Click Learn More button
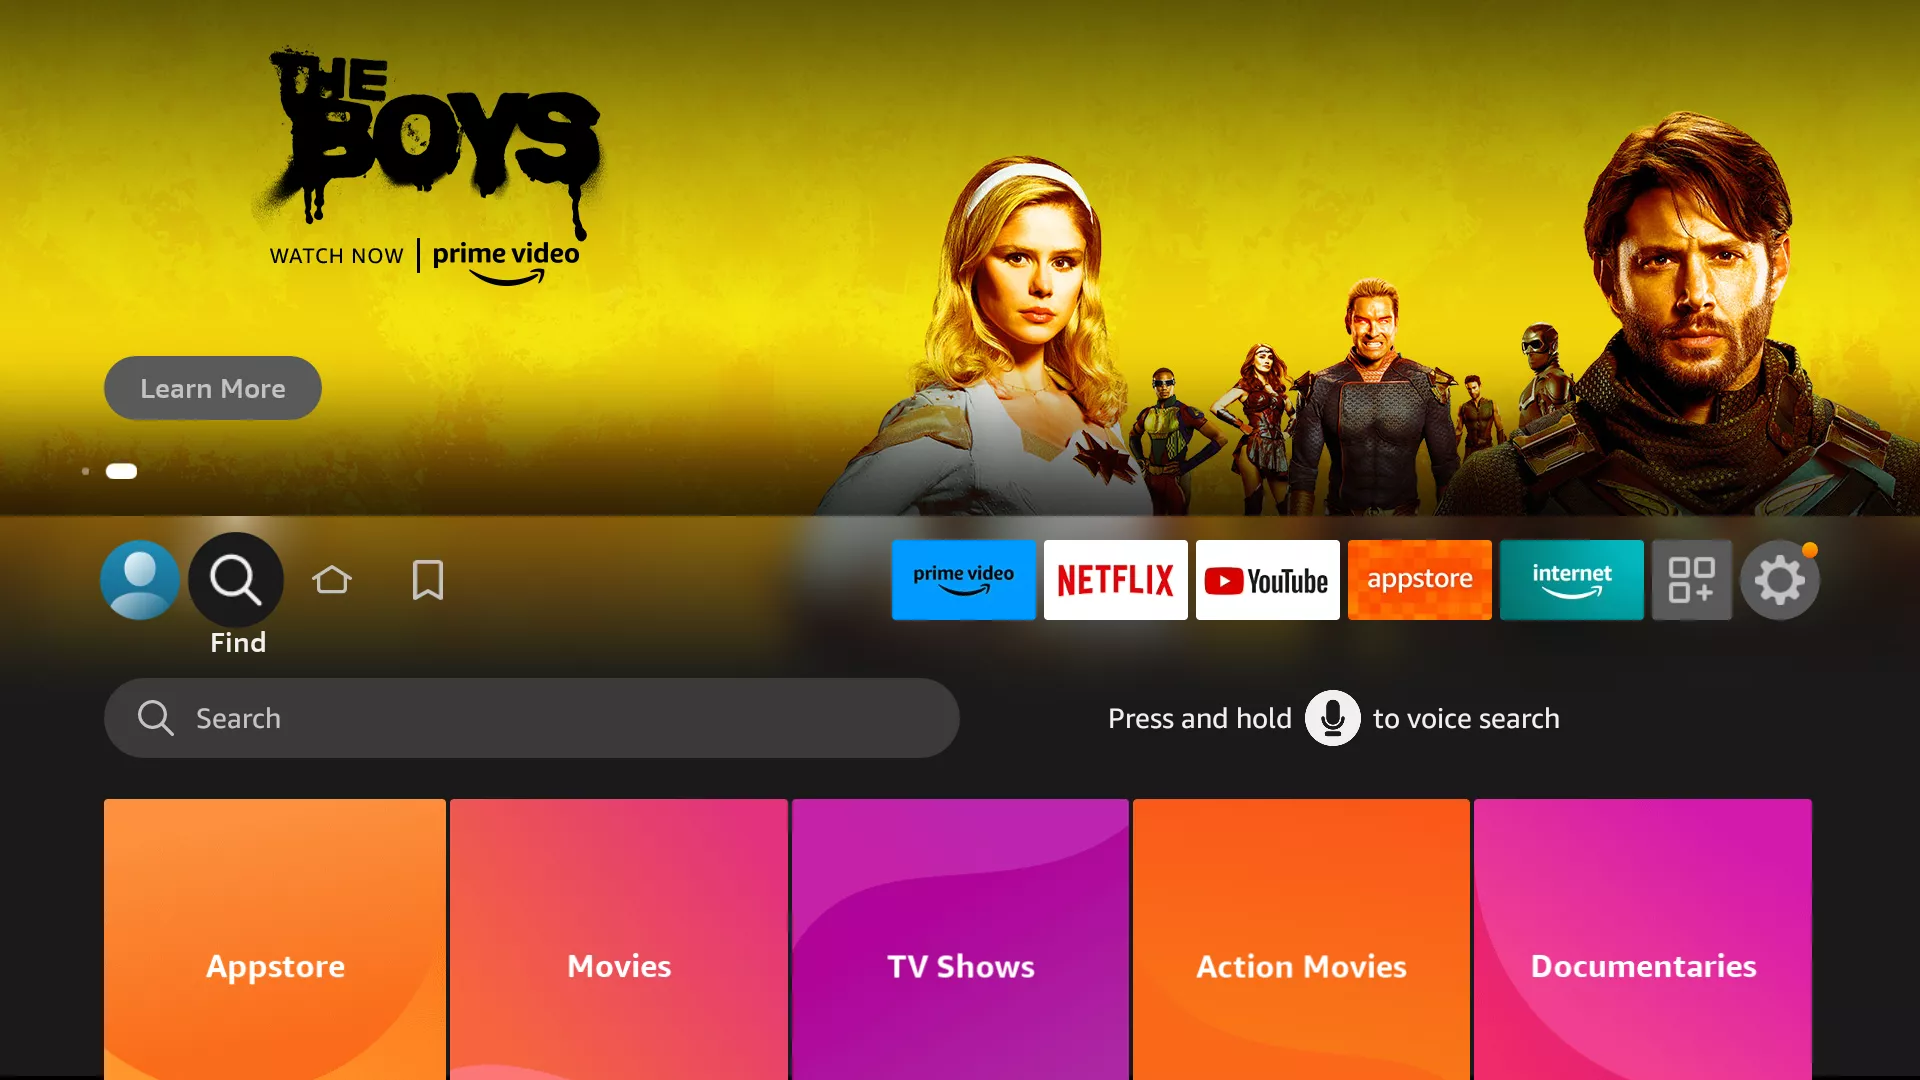 pos(212,388)
